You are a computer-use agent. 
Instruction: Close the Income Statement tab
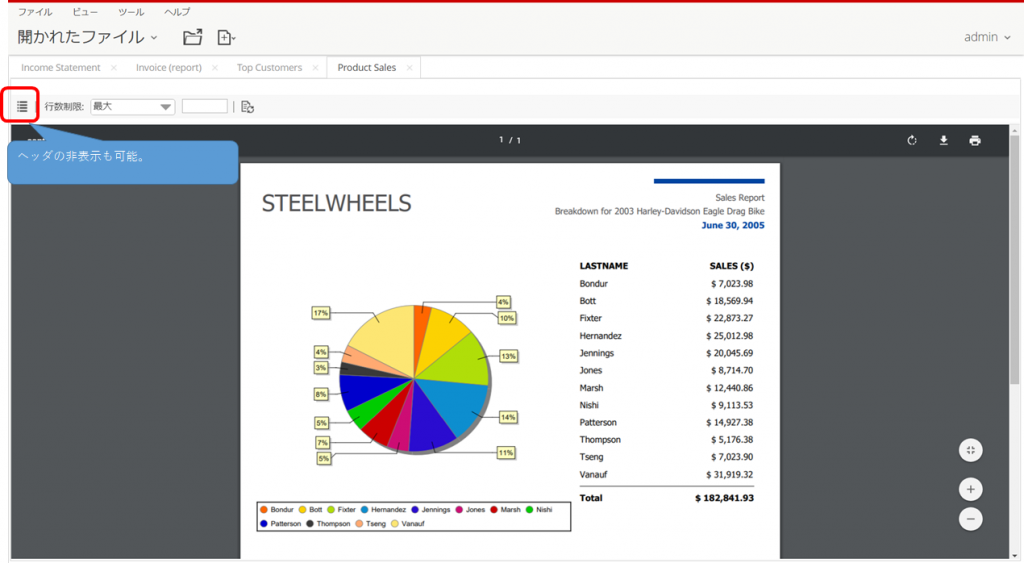click(114, 68)
